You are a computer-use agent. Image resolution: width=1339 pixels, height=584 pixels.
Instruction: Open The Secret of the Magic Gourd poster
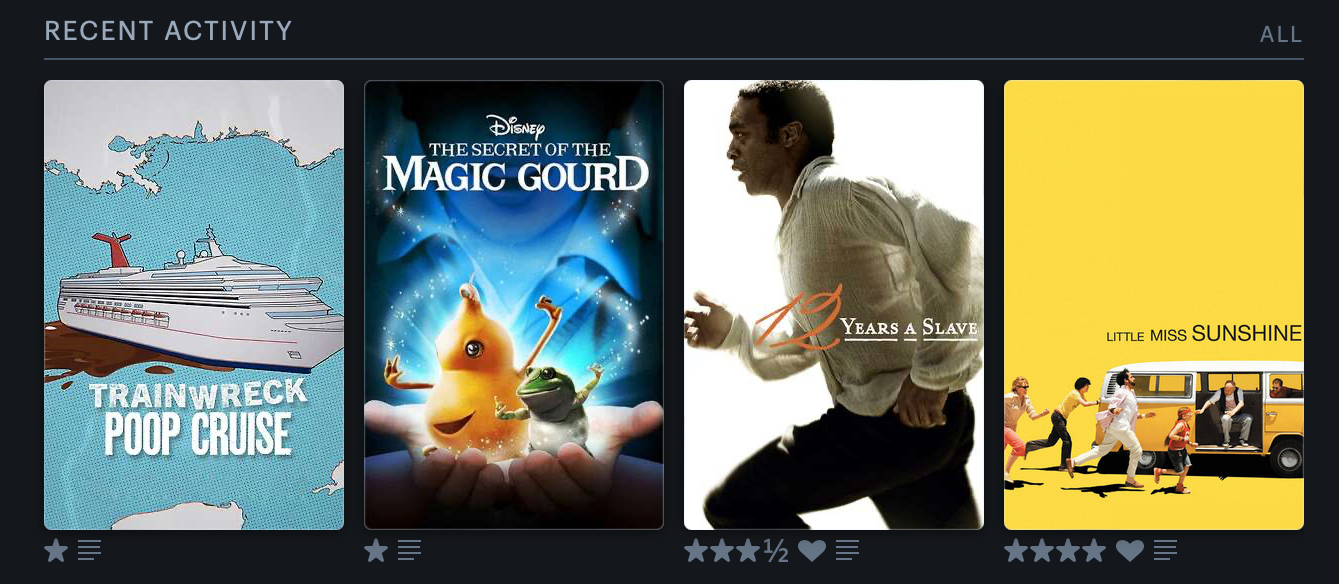pyautogui.click(x=514, y=305)
